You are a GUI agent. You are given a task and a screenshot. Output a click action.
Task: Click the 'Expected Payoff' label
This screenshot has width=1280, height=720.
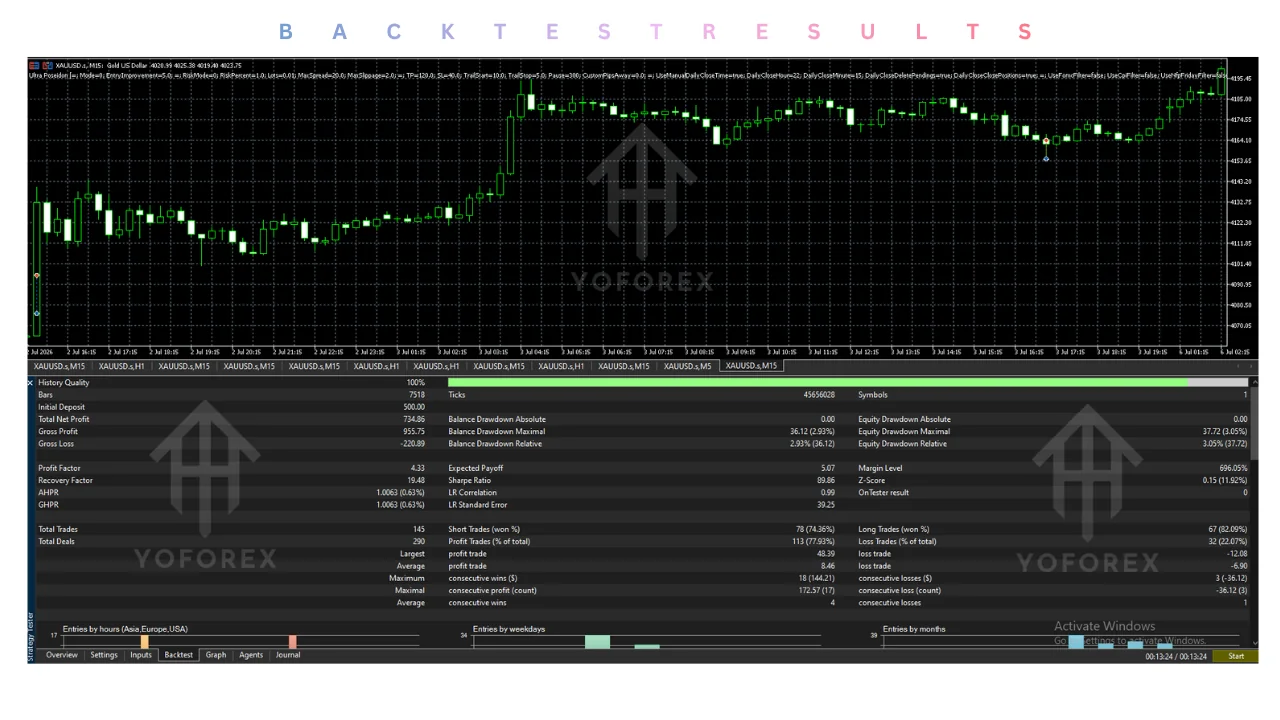click(x=474, y=468)
